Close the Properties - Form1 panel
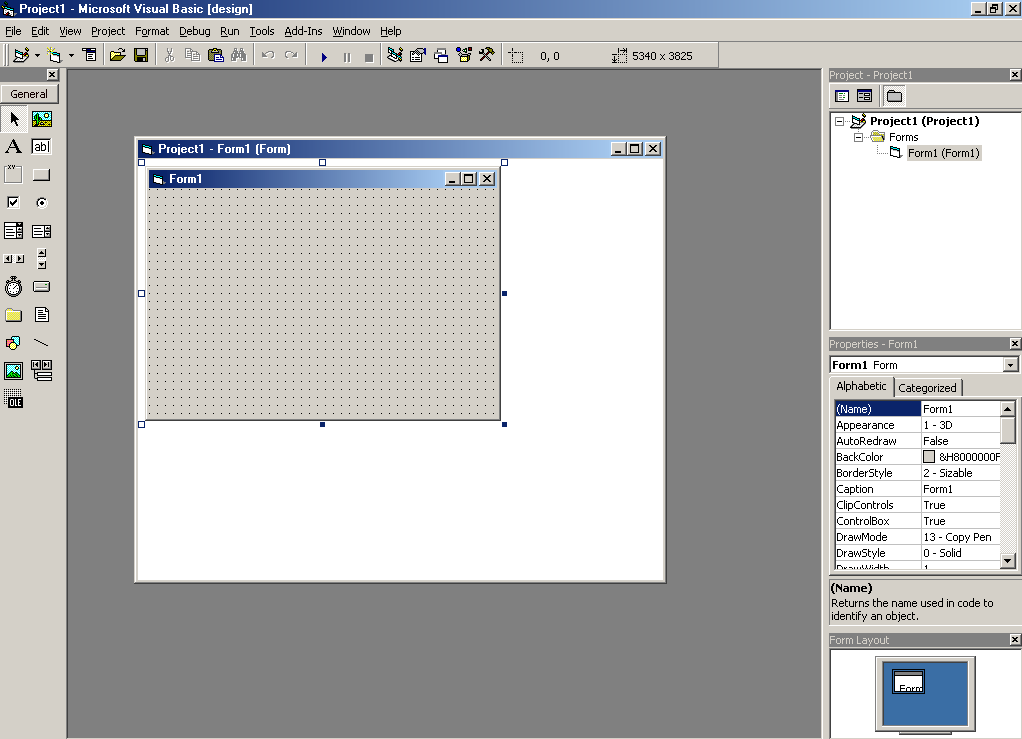Viewport: 1022px width, 739px height. tap(1015, 343)
